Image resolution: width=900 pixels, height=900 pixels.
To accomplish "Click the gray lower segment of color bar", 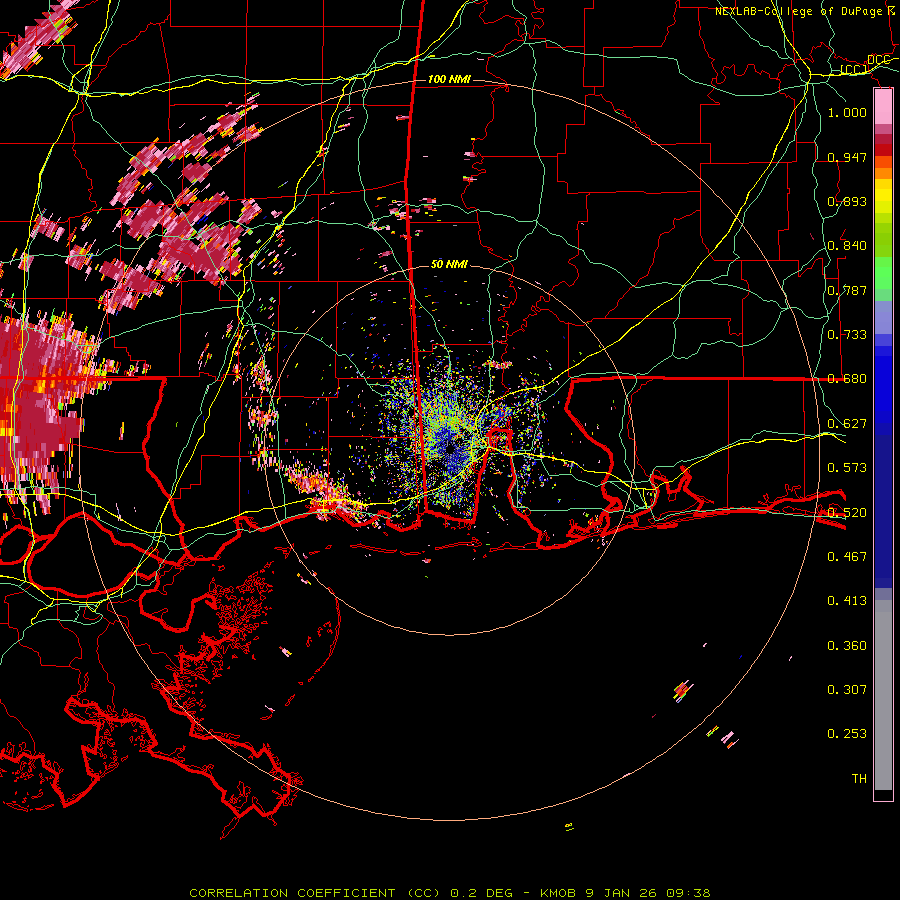I will pyautogui.click(x=883, y=695).
